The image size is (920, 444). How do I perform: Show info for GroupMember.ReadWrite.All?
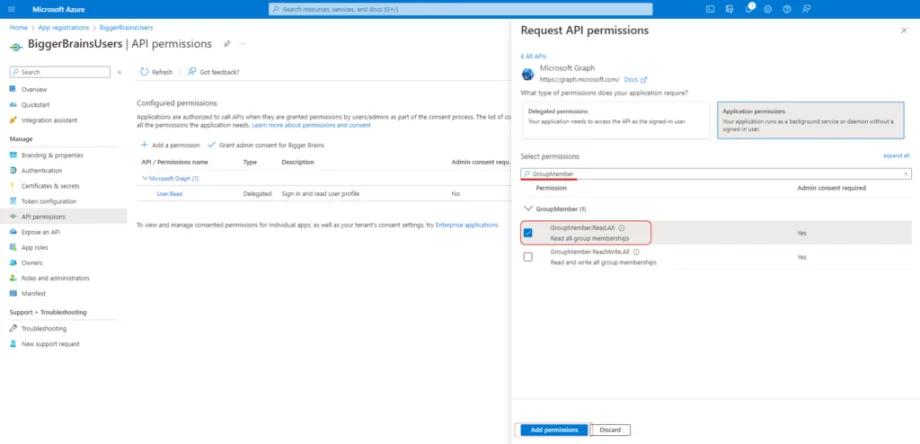(x=637, y=252)
